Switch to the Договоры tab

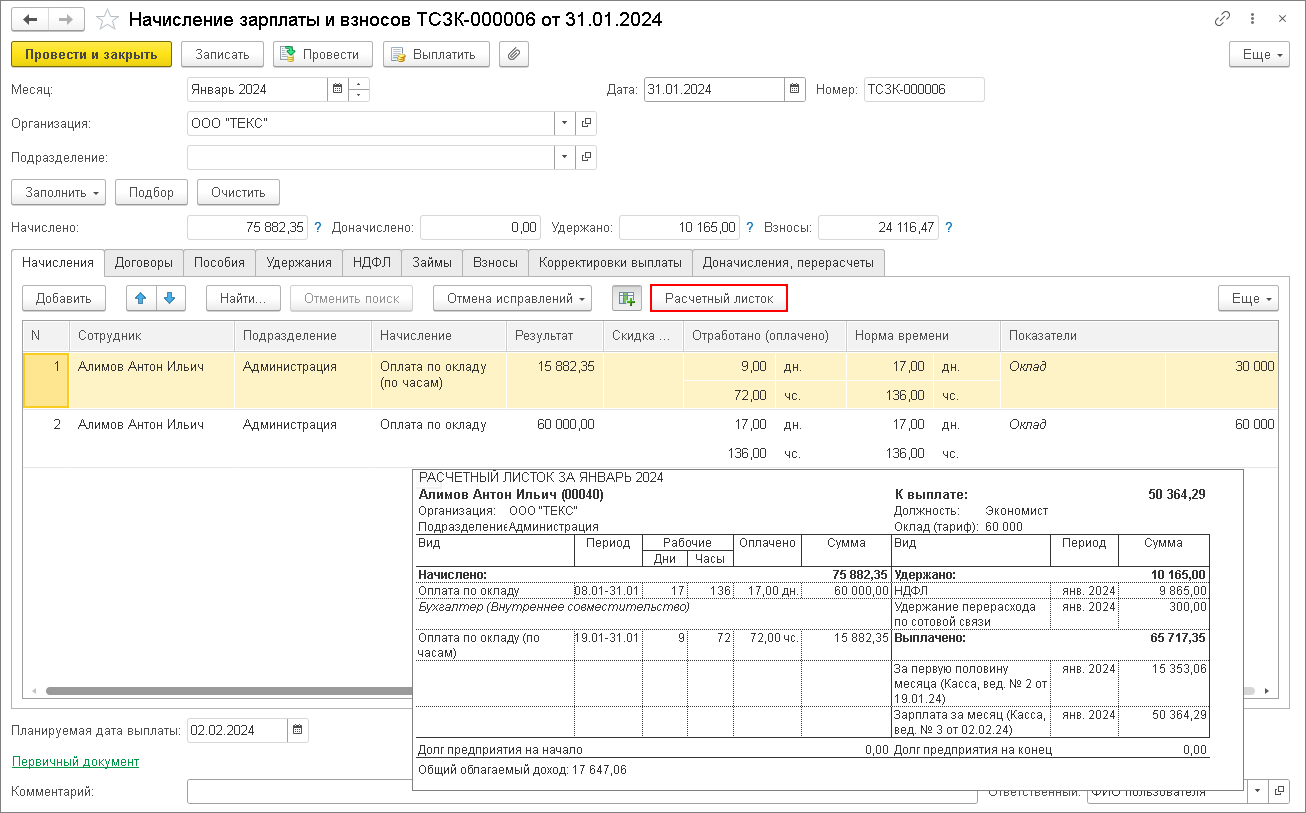[144, 262]
